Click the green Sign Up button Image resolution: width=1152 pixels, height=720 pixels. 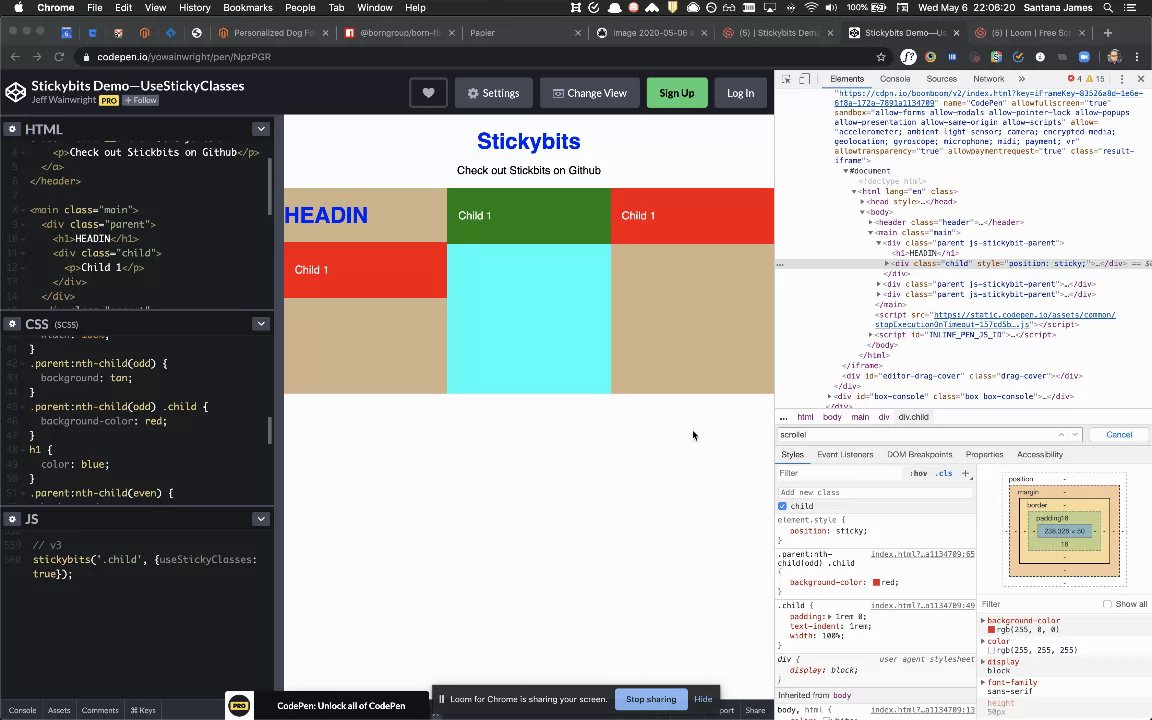(x=677, y=93)
